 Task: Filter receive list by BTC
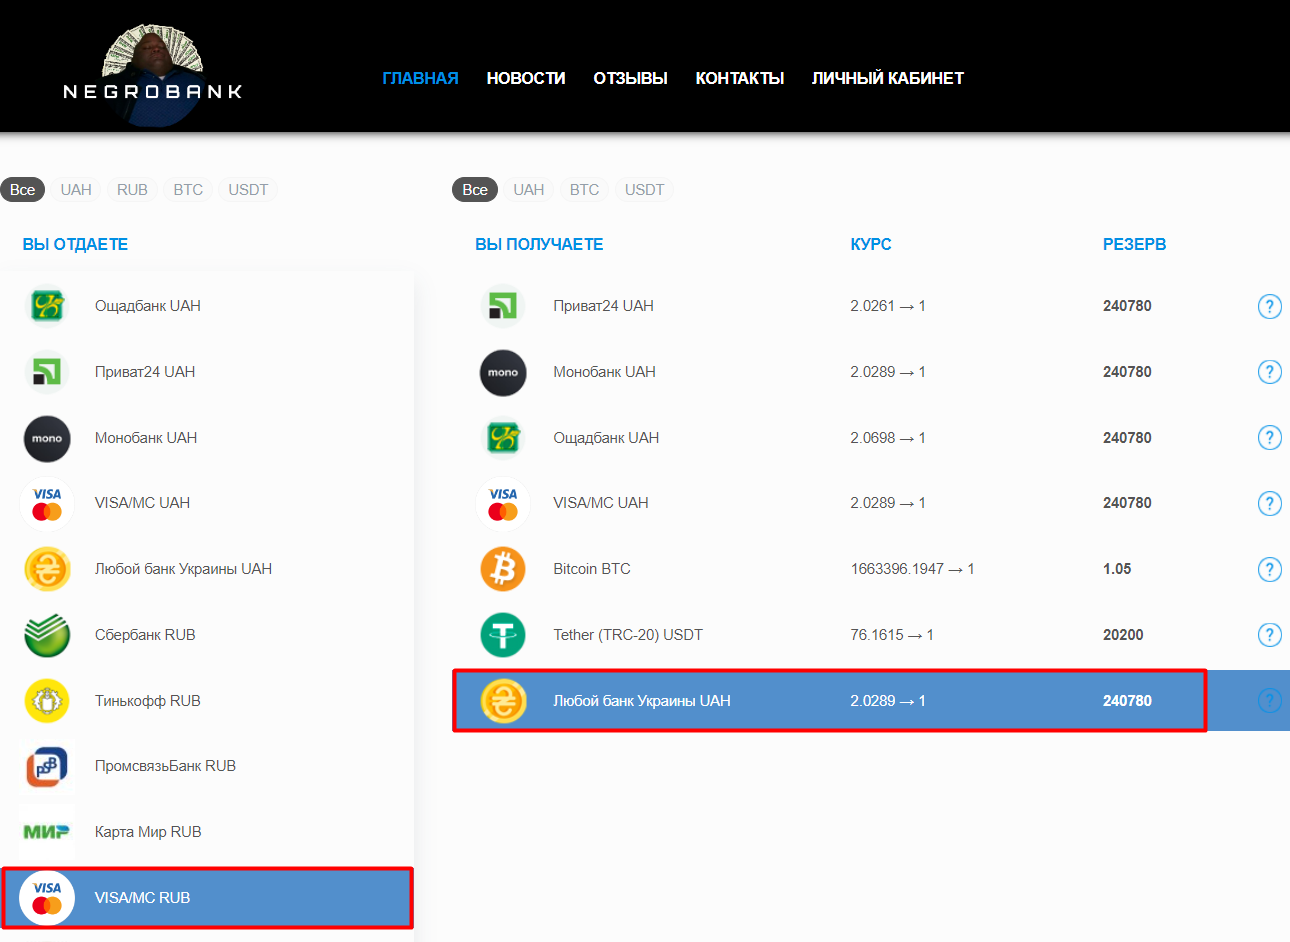point(585,190)
